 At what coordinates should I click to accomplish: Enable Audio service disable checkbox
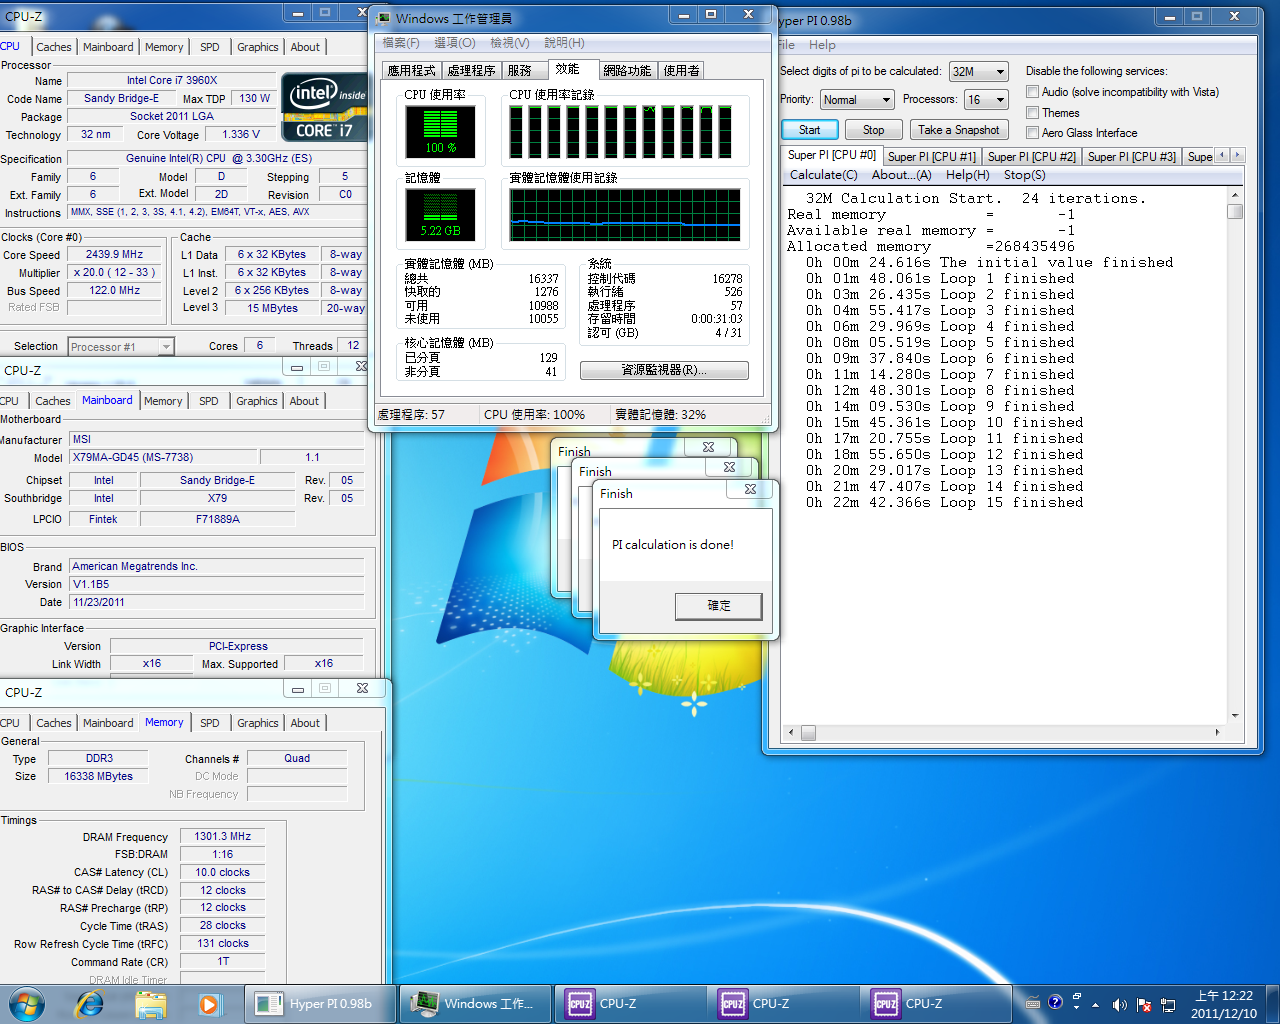pyautogui.click(x=1032, y=92)
